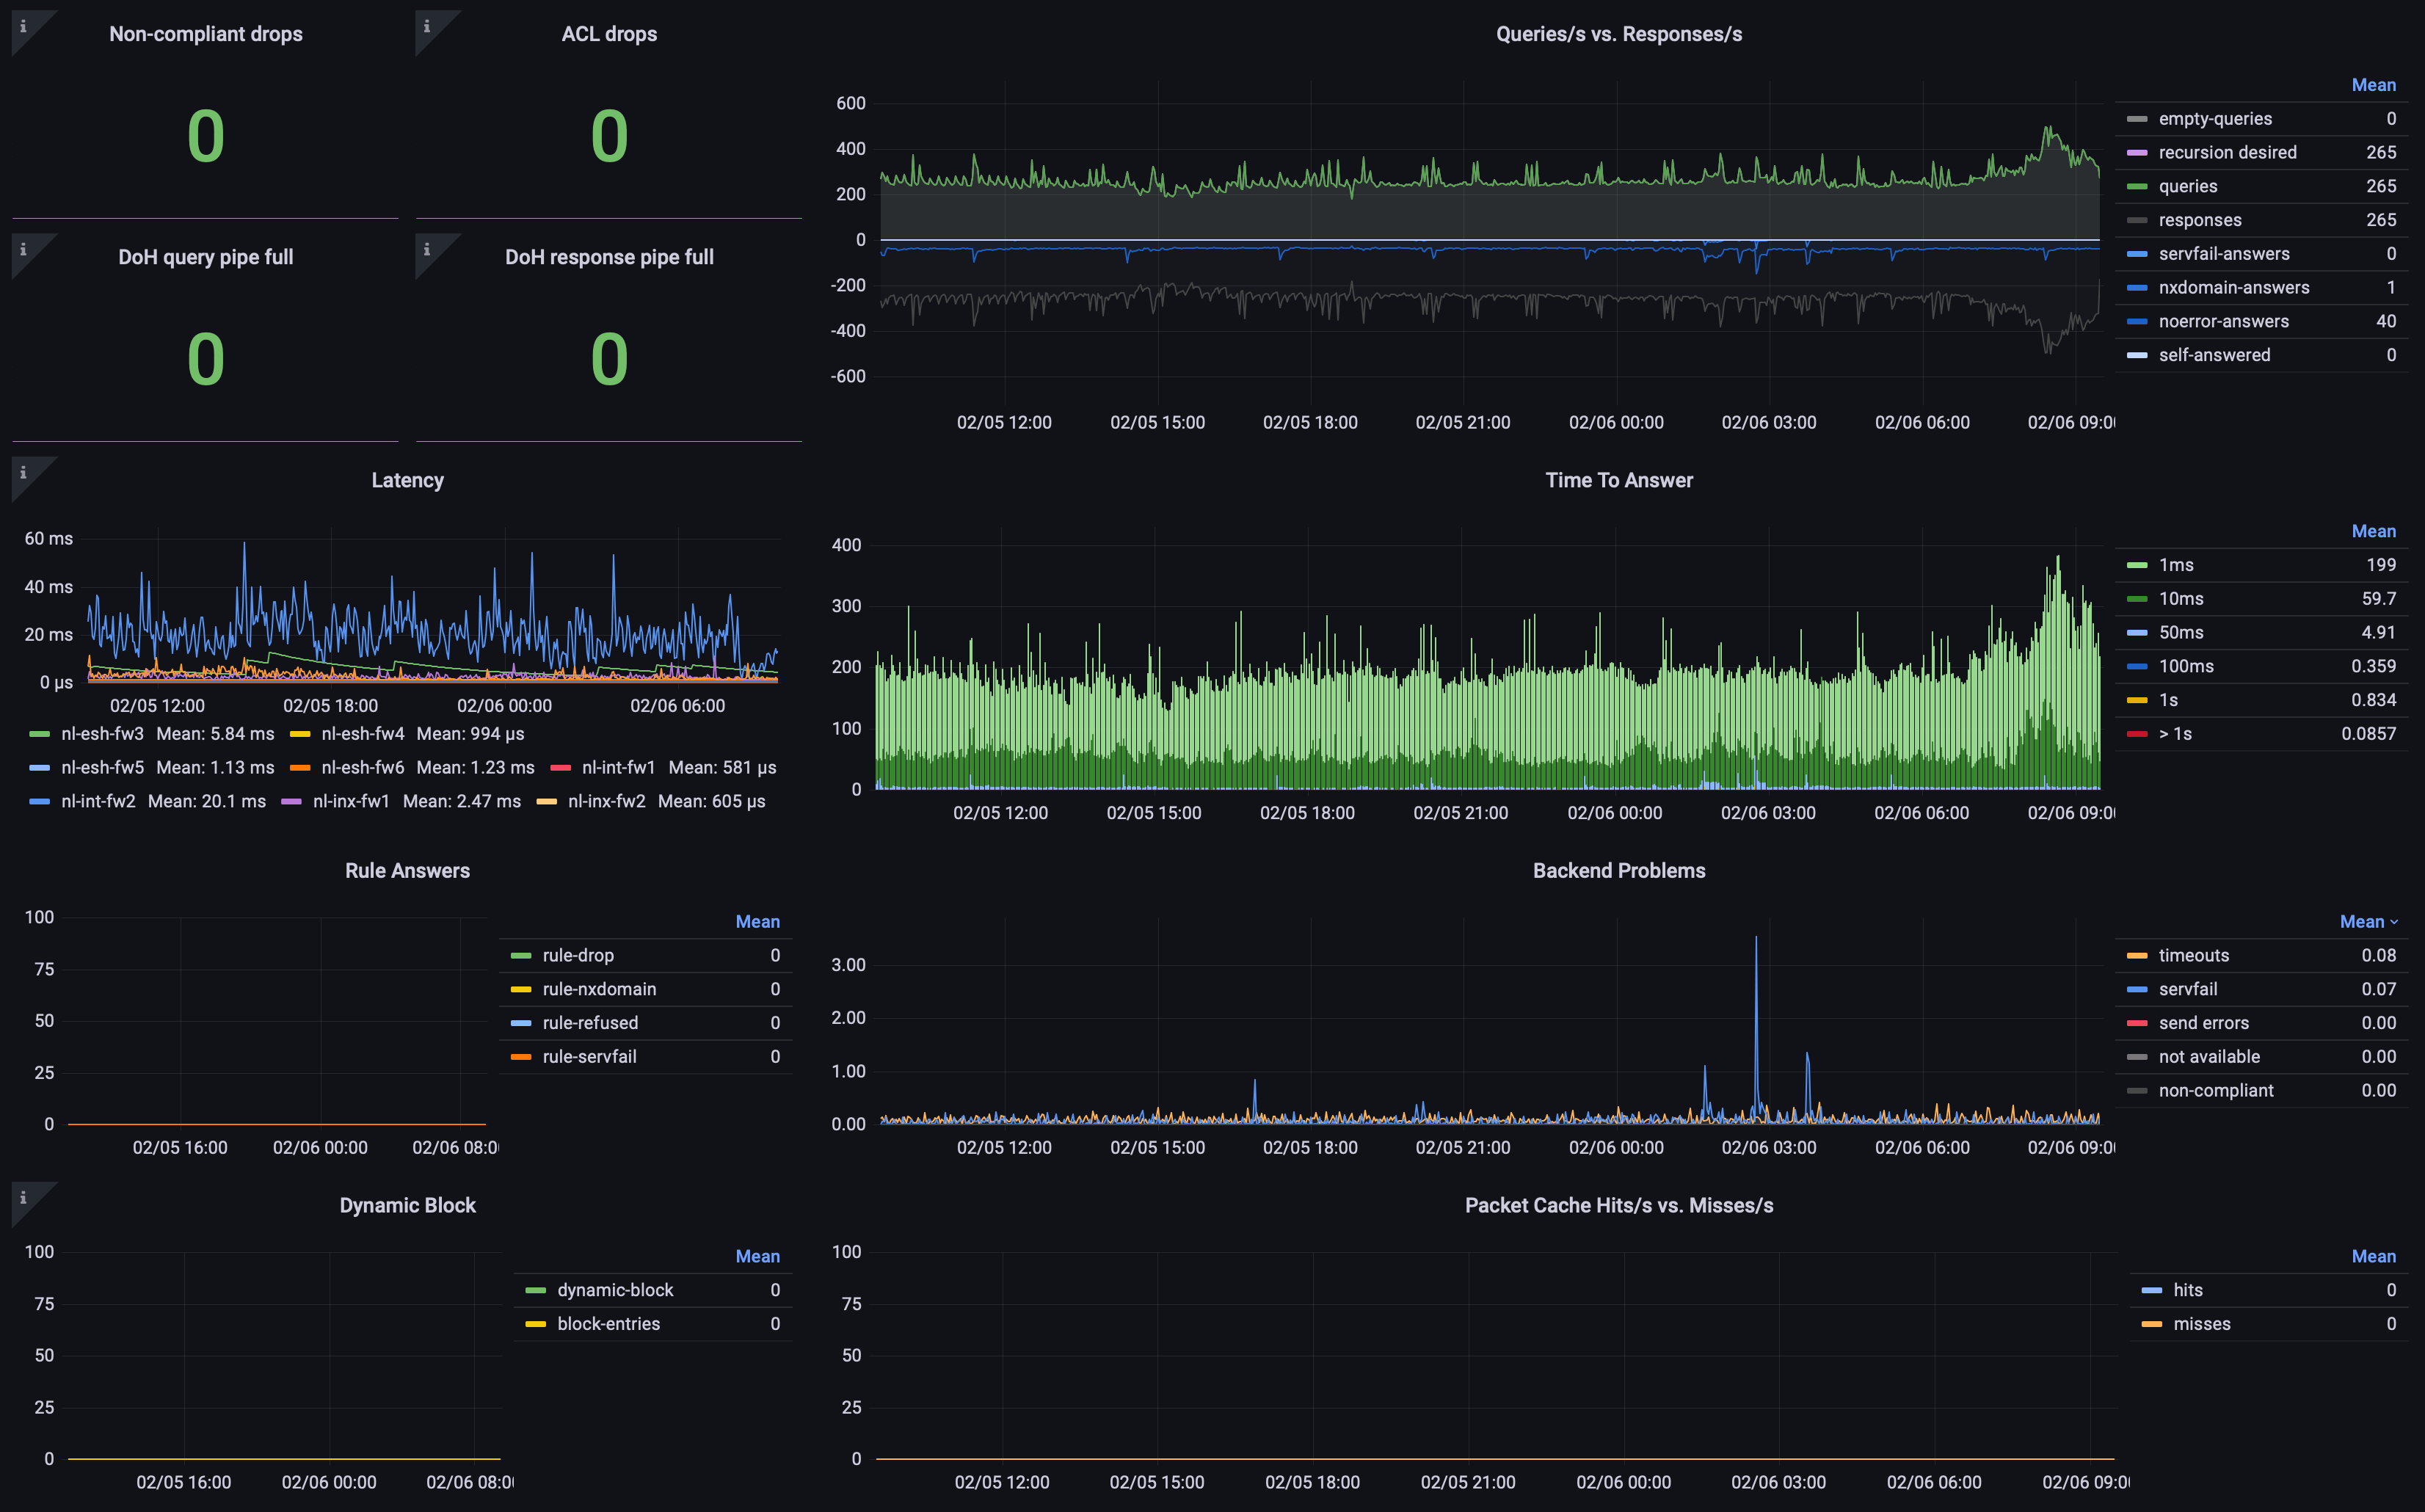Click the servfail legend label
Viewport: 2425px width, 1512px height.
(x=2187, y=989)
